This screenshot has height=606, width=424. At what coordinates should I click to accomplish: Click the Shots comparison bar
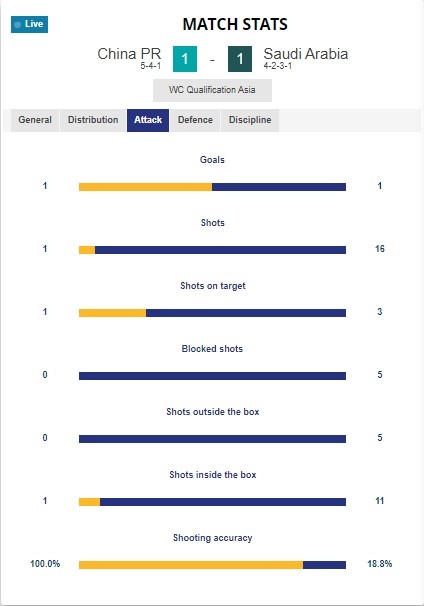[x=212, y=250]
